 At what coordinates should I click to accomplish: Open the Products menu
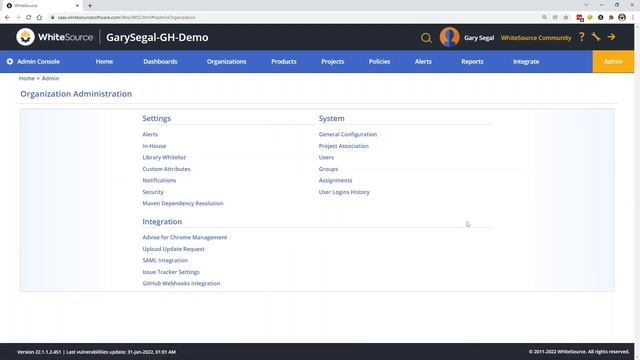pos(284,62)
